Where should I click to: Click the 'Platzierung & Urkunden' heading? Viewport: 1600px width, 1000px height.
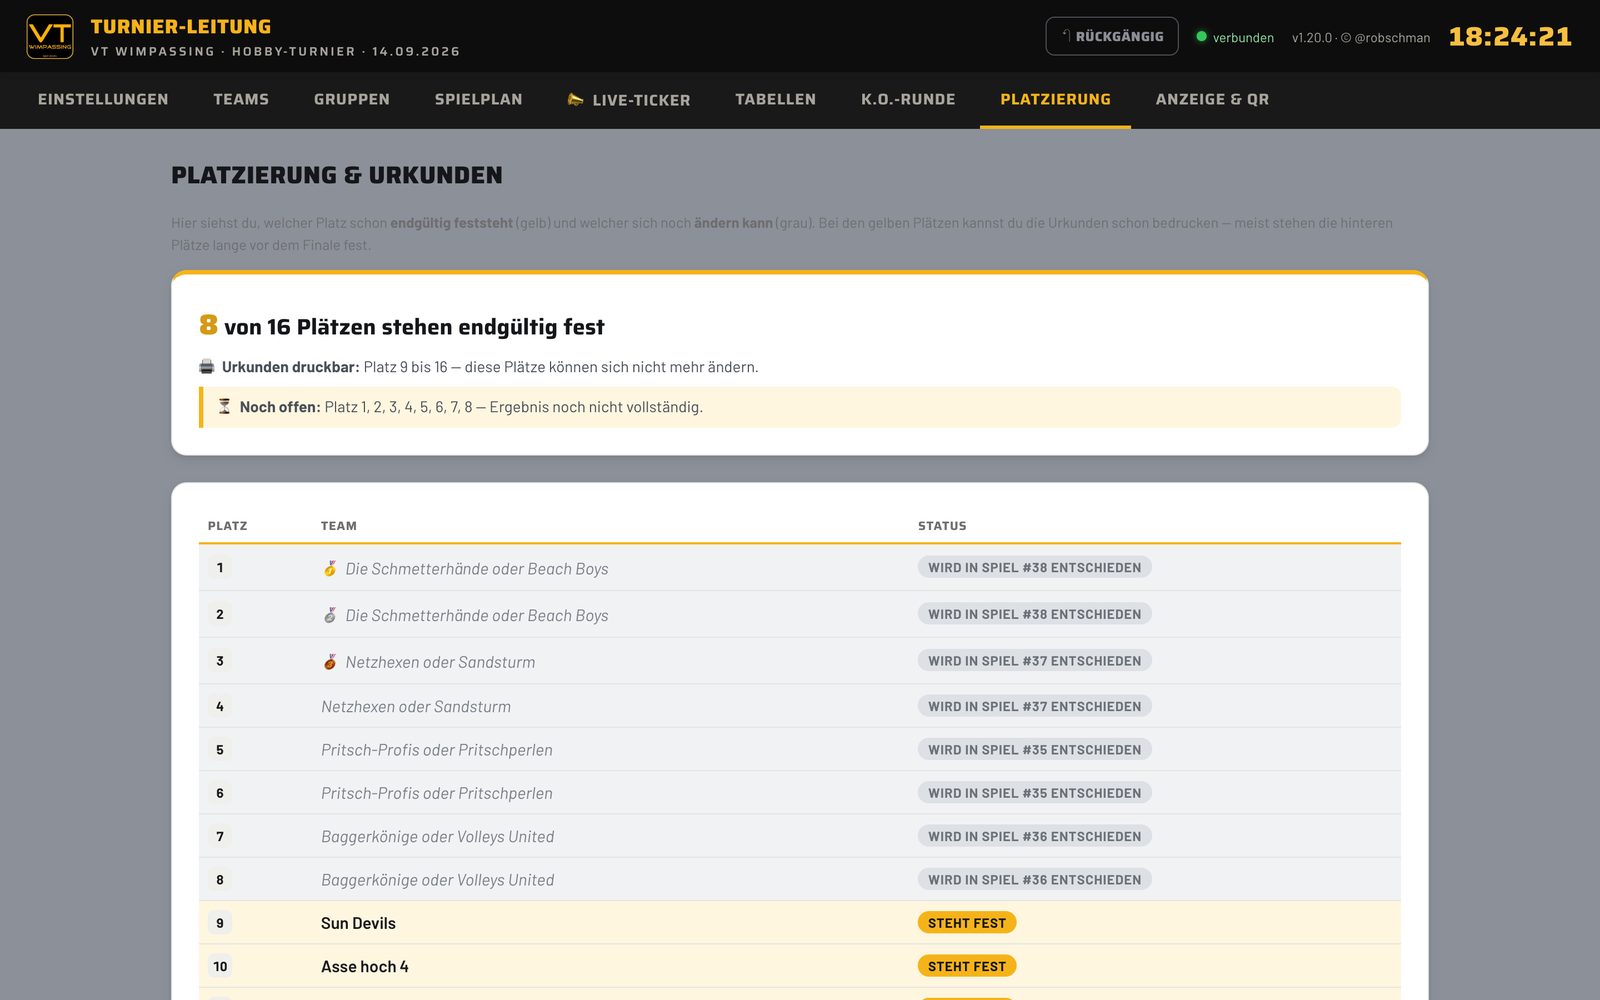point(337,175)
